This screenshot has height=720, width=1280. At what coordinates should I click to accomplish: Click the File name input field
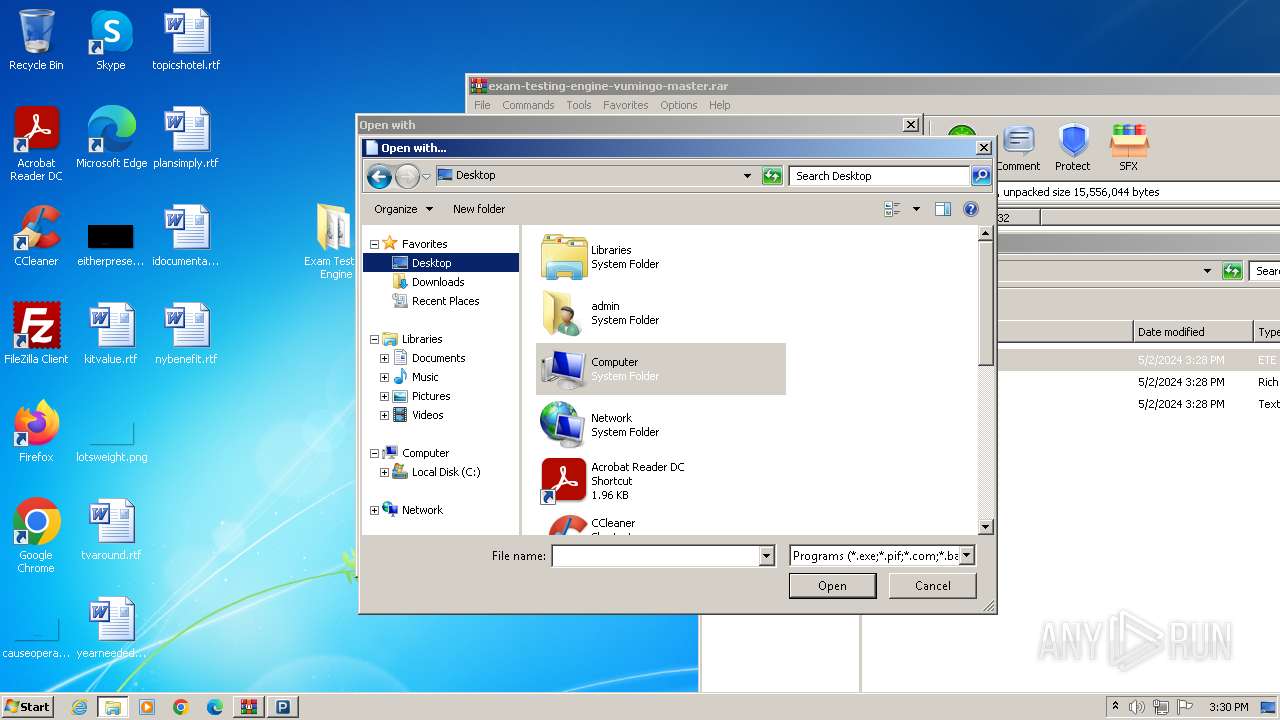[656, 556]
